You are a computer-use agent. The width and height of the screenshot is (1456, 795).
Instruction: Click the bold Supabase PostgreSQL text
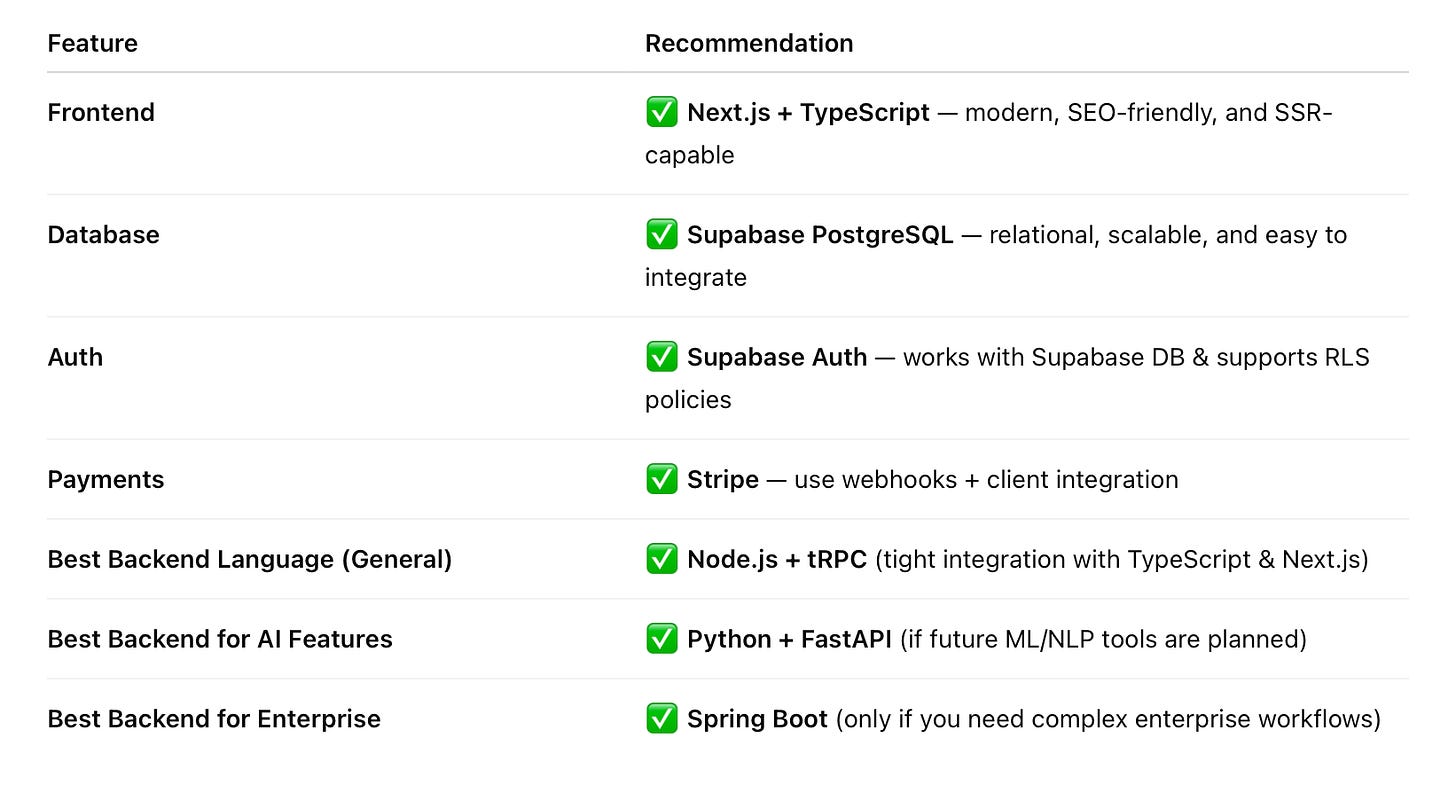tap(820, 235)
